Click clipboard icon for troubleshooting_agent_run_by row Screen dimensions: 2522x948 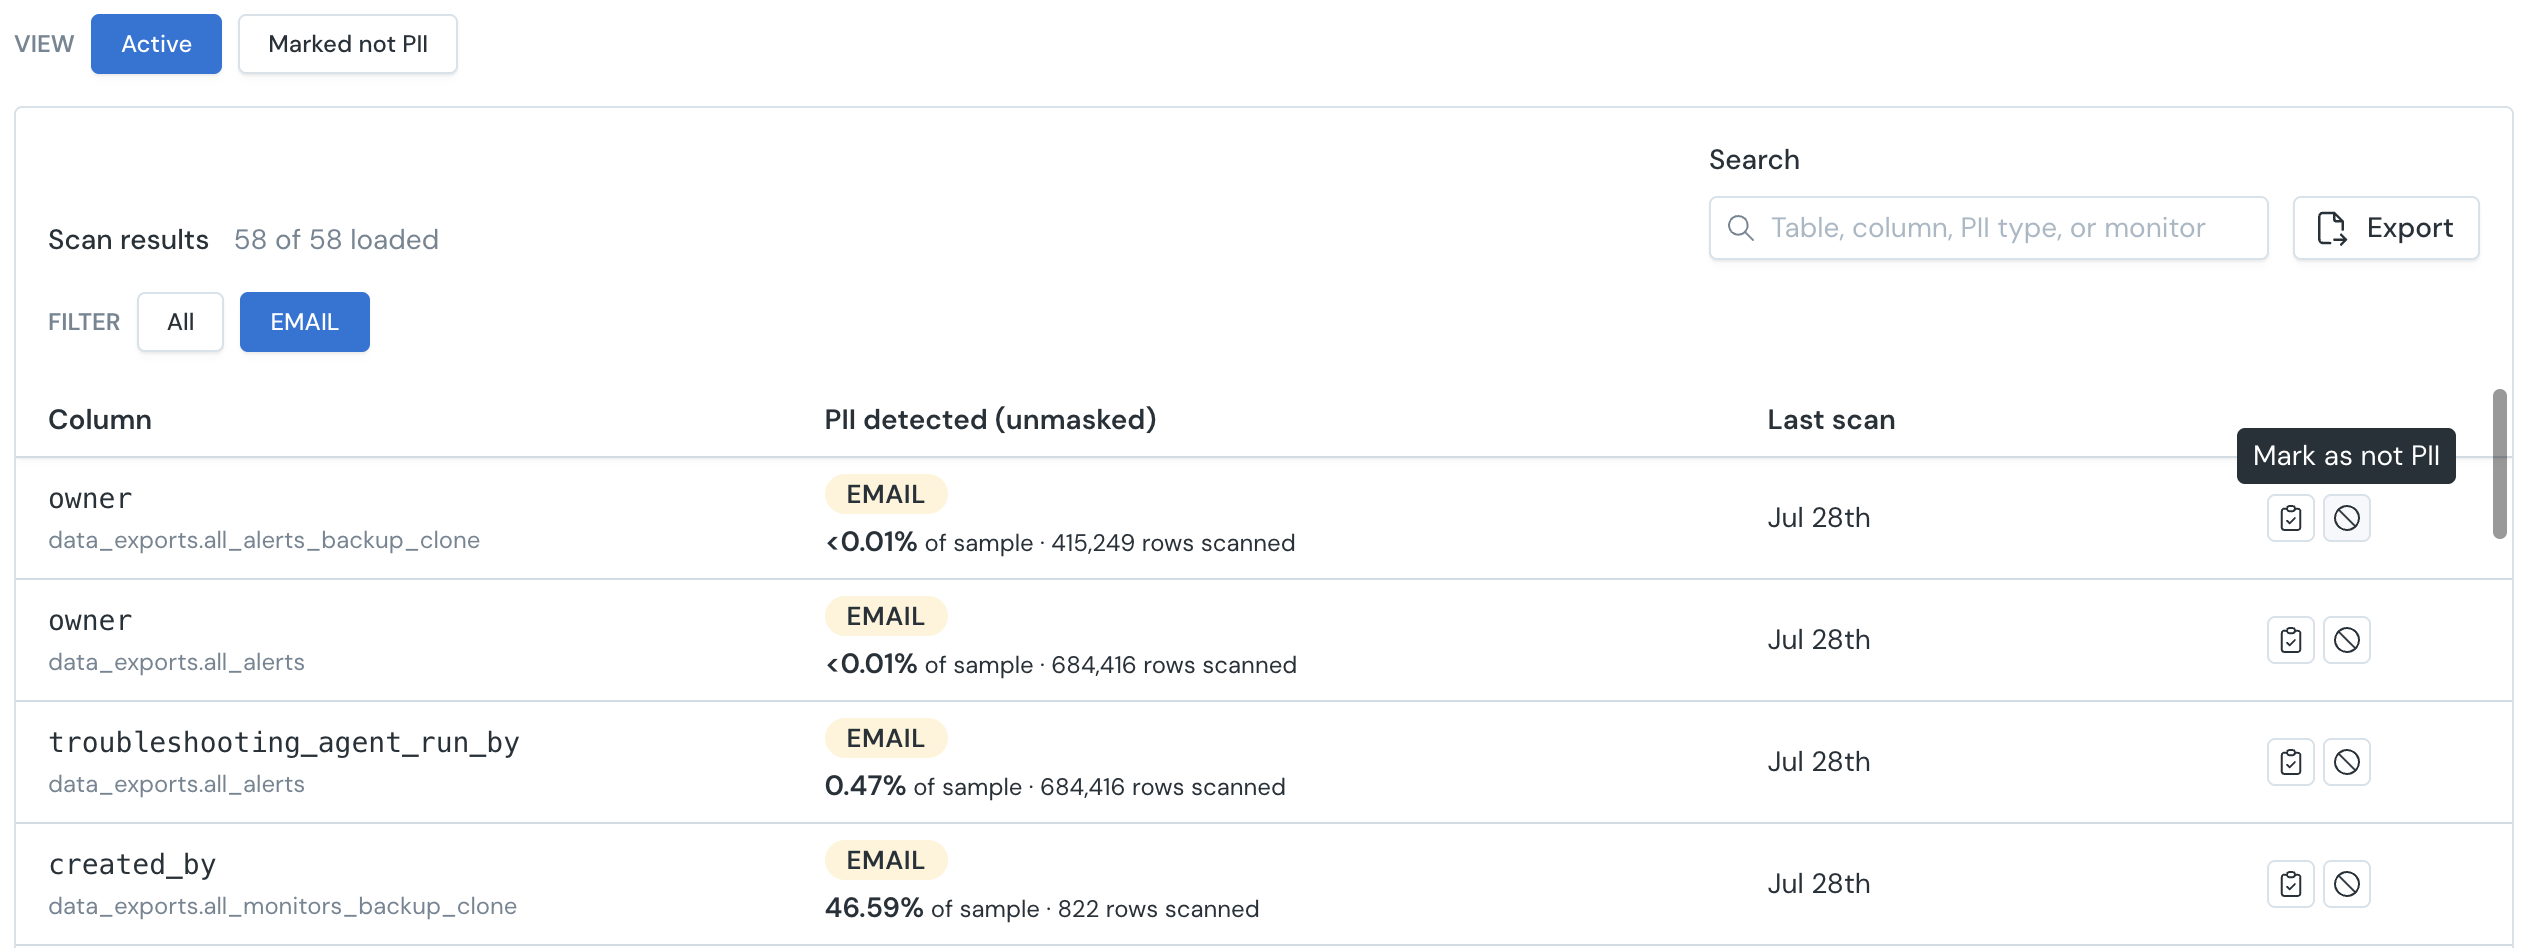2290,762
